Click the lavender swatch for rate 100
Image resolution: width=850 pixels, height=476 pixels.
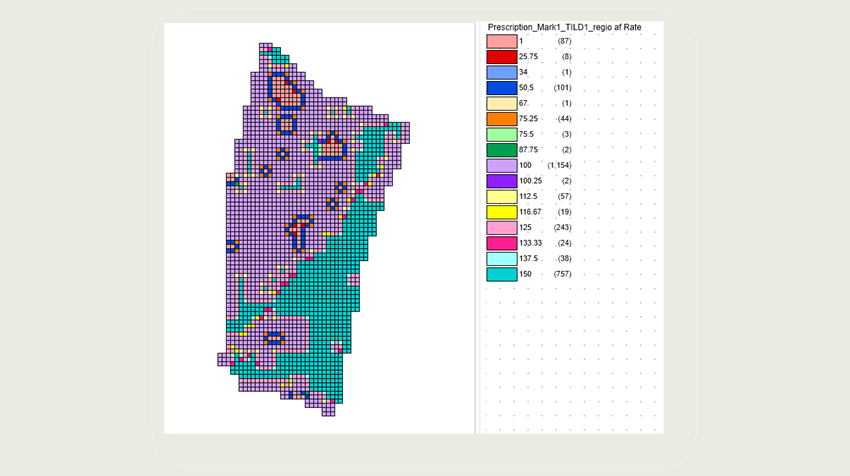coord(501,165)
